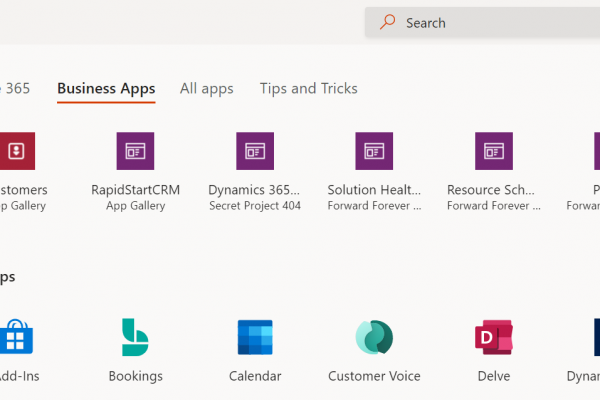Launch the Delve app icon
The image size is (600, 400).
click(494, 337)
